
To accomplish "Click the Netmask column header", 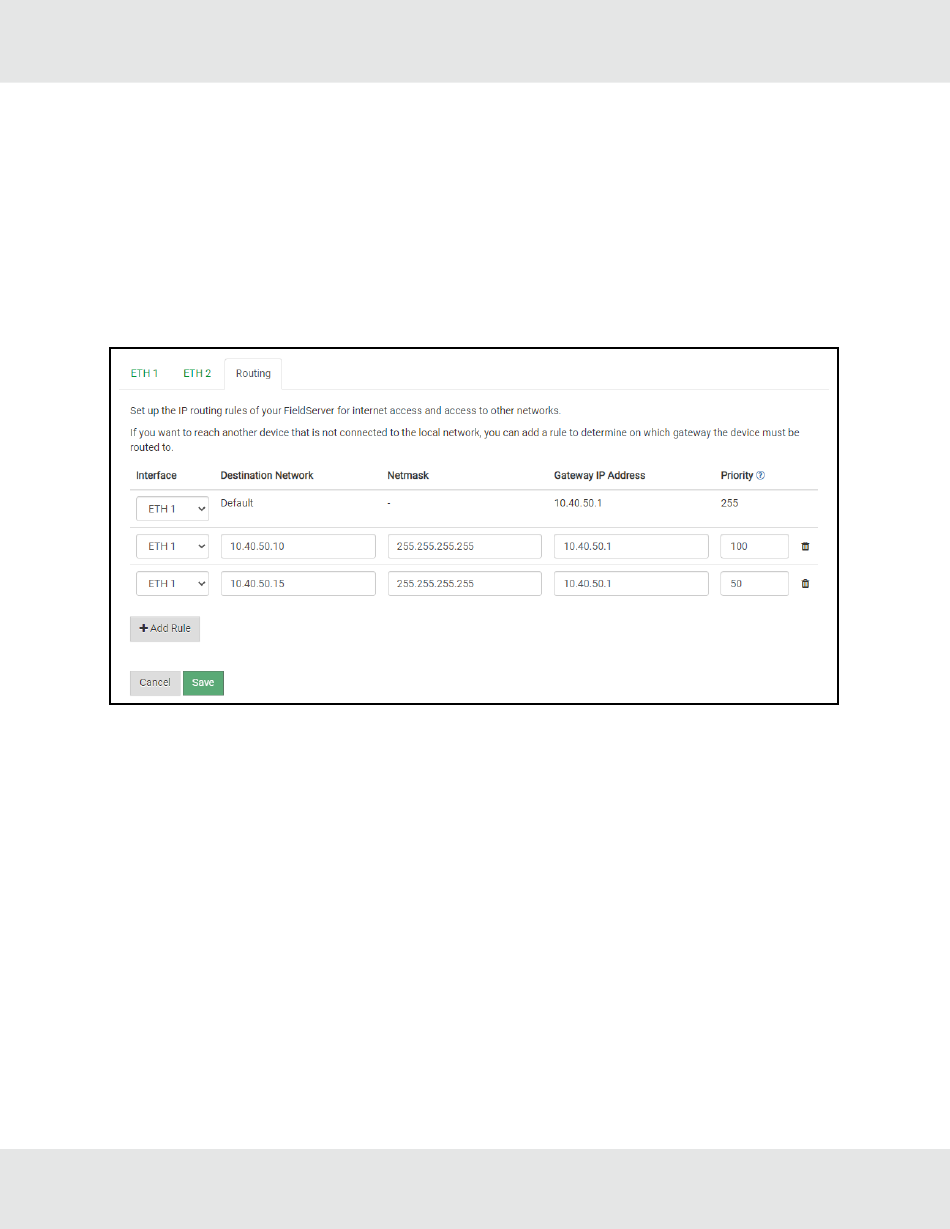I will pyautogui.click(x=408, y=476).
